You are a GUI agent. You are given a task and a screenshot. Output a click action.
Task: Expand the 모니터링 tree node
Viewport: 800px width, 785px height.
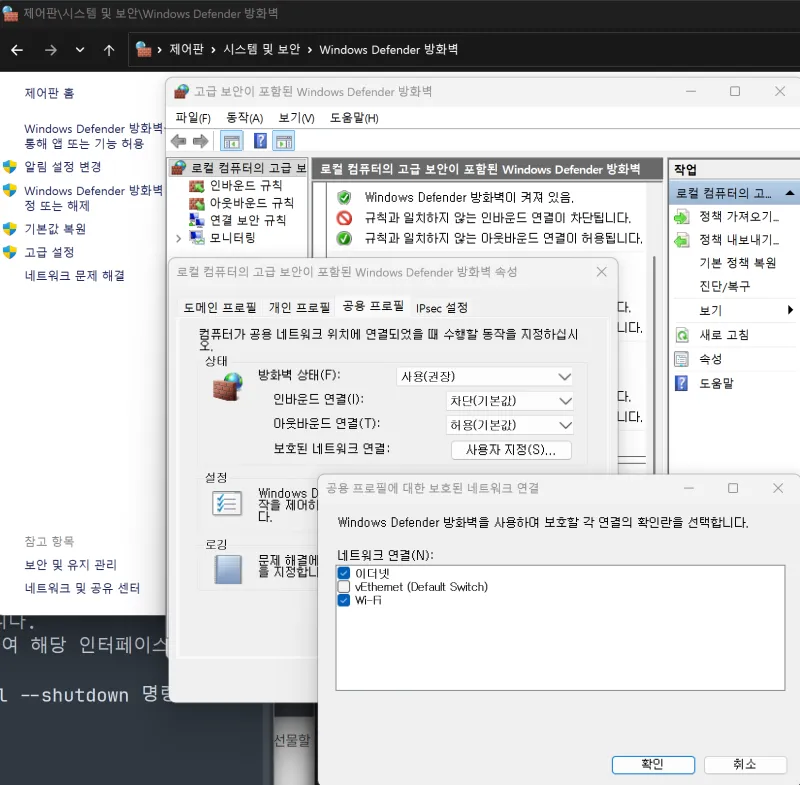[179, 238]
